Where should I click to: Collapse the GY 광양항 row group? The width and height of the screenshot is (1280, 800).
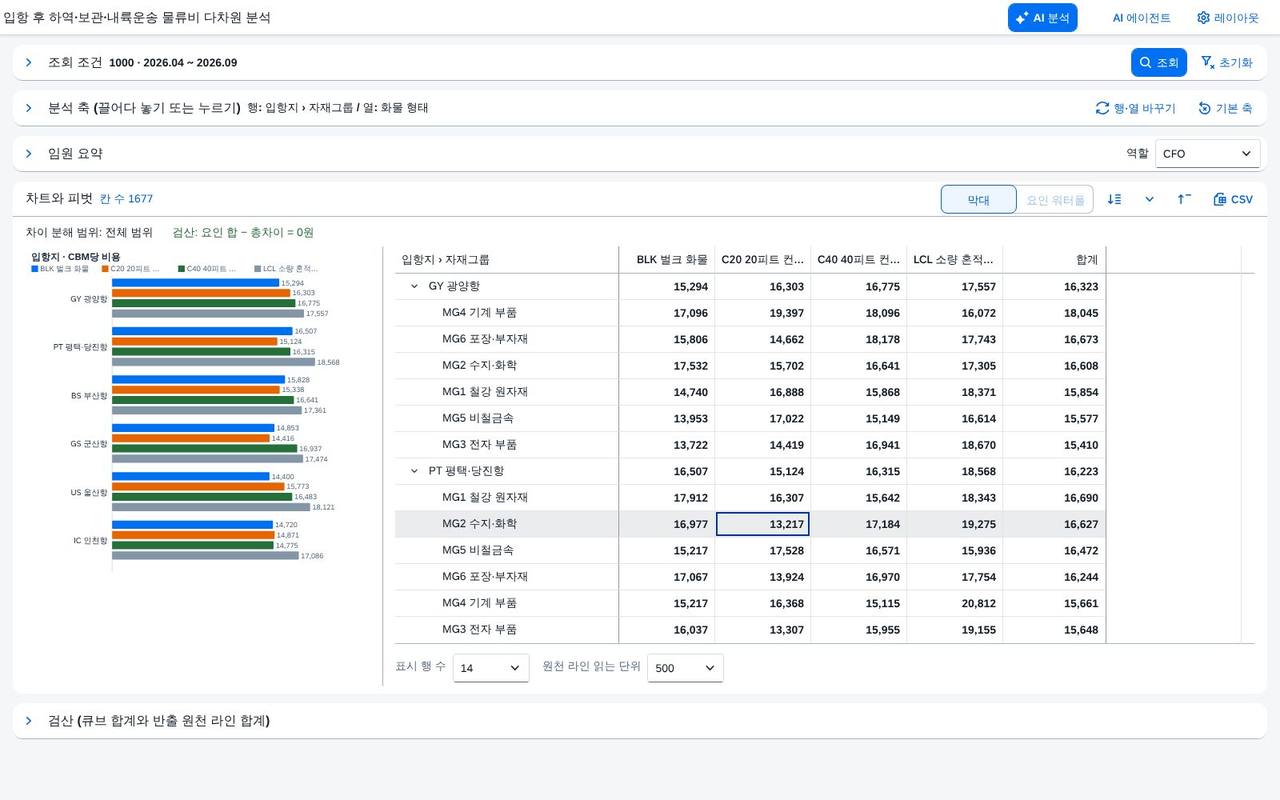click(415, 286)
